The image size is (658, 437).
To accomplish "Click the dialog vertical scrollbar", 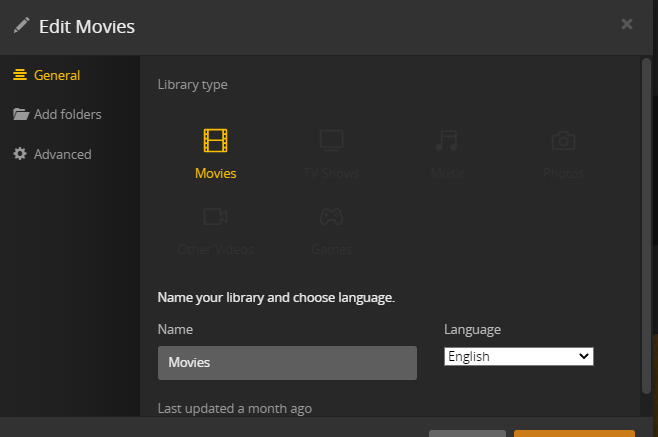I will 646,226.
